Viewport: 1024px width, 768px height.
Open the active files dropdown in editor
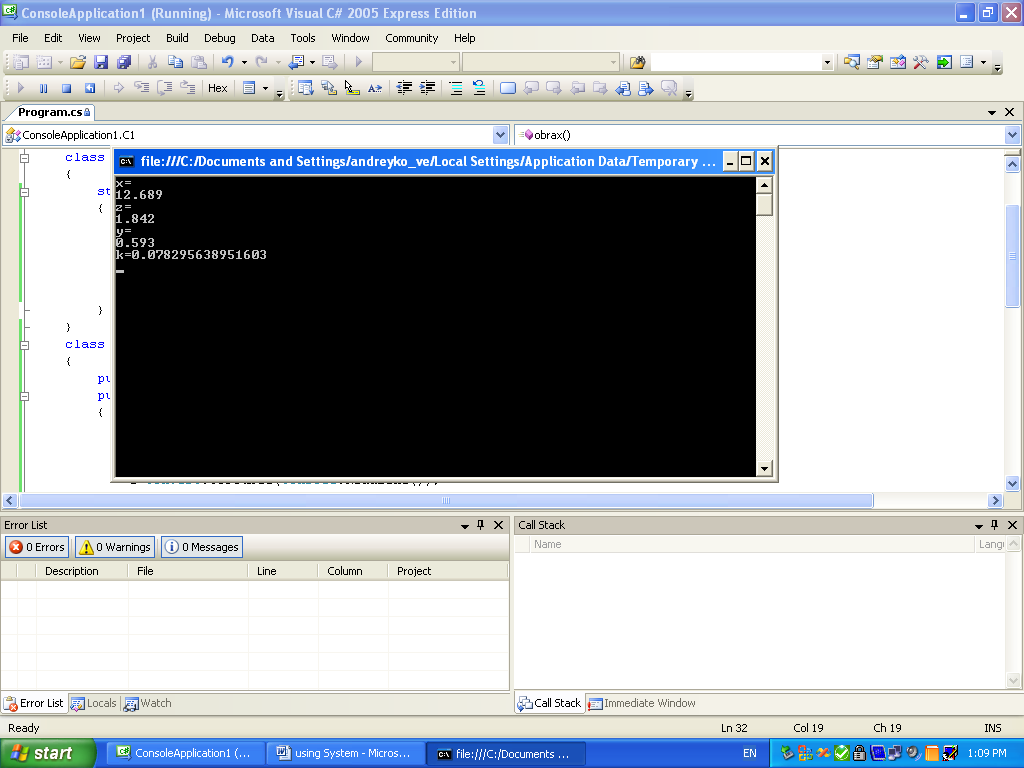(x=992, y=112)
